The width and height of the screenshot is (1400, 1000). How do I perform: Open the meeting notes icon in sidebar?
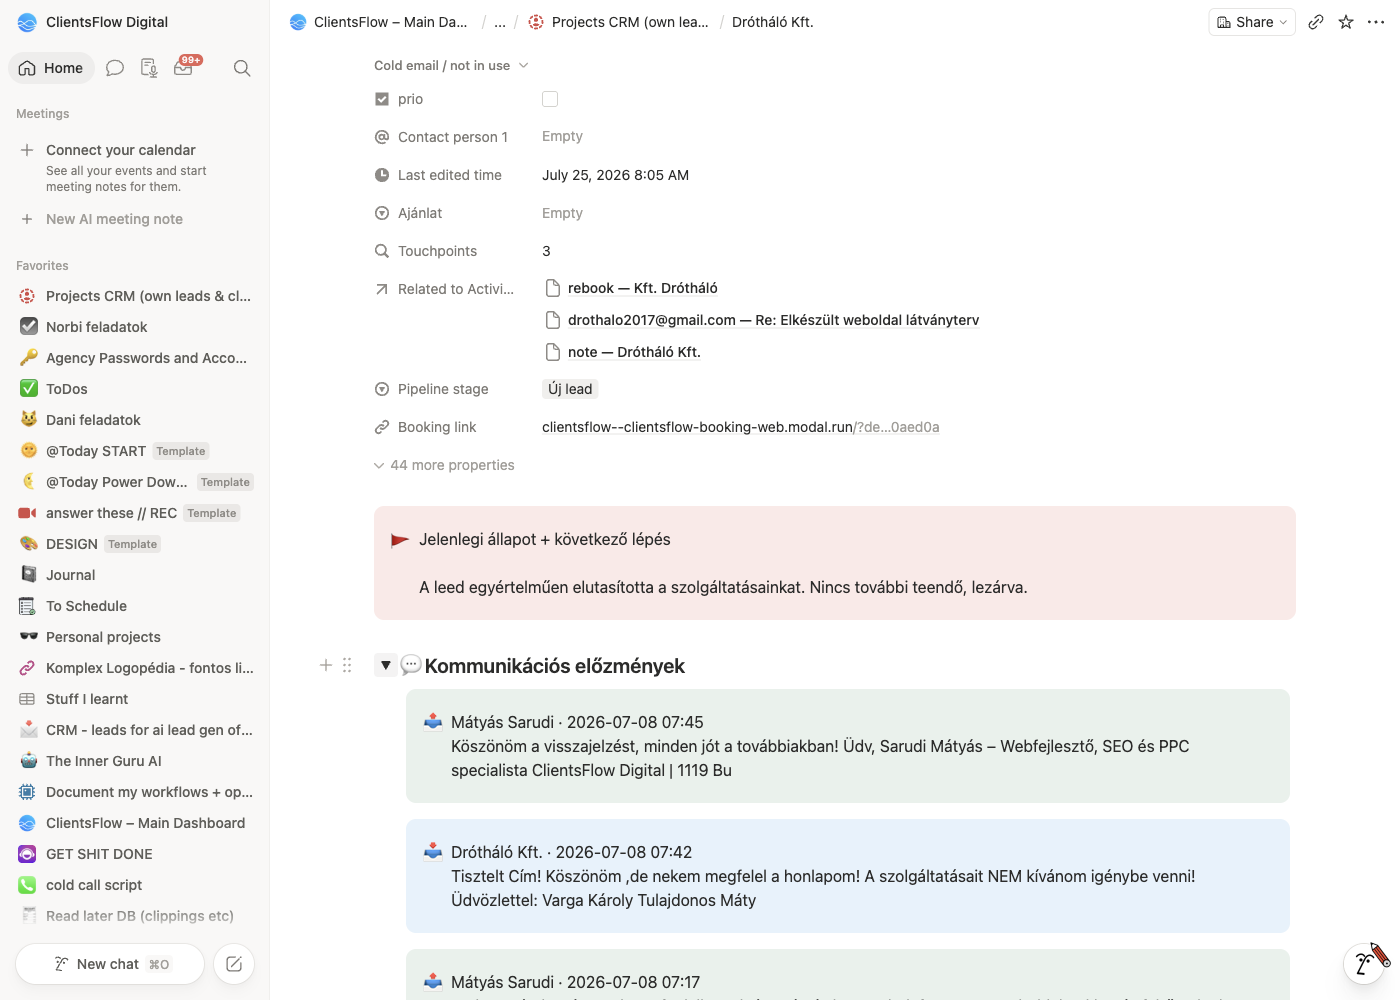149,68
